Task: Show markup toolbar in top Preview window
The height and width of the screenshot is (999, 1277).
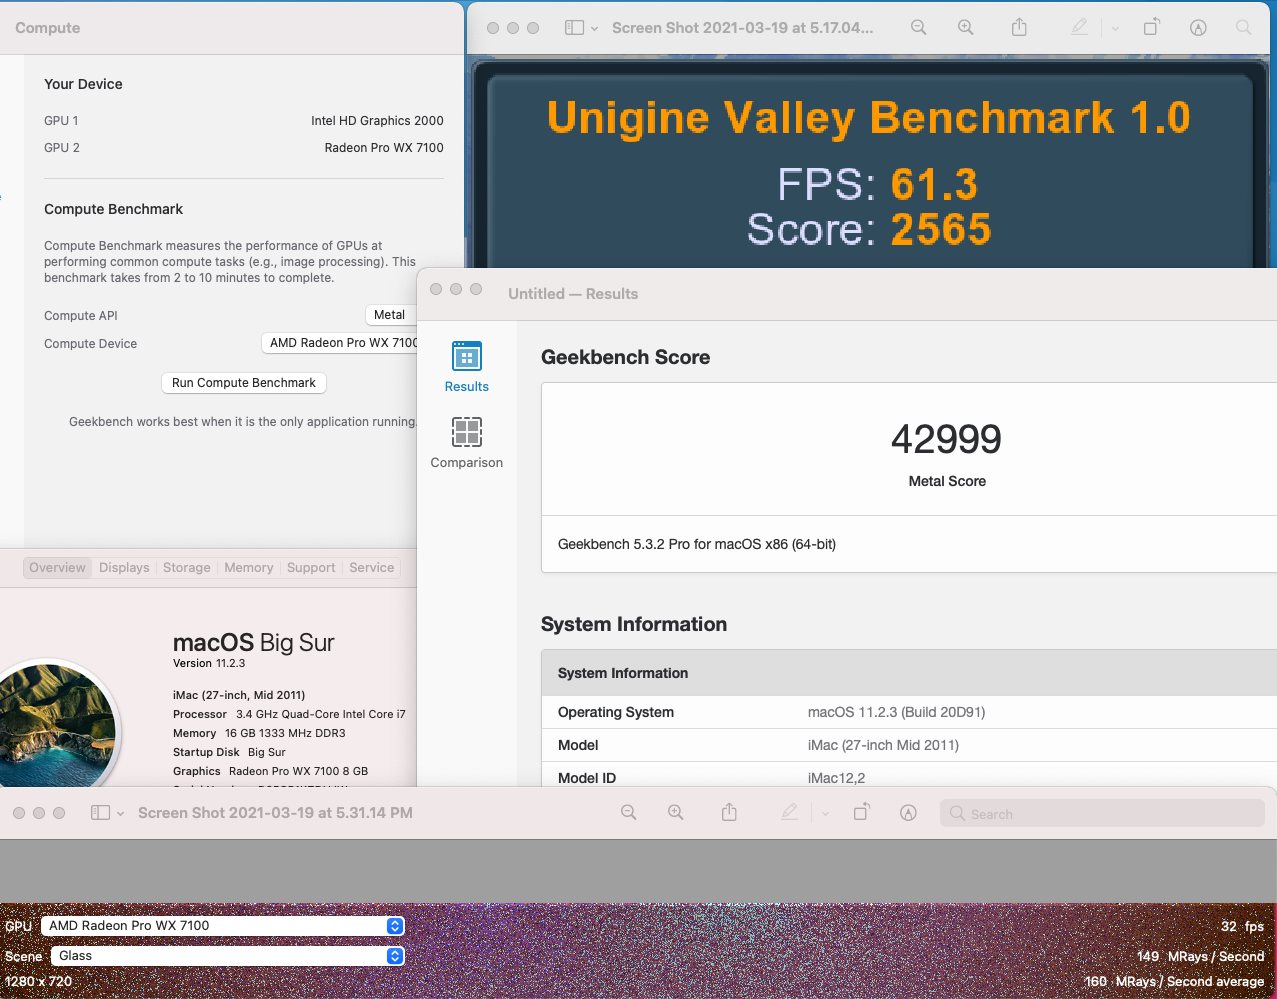Action: coord(1198,28)
